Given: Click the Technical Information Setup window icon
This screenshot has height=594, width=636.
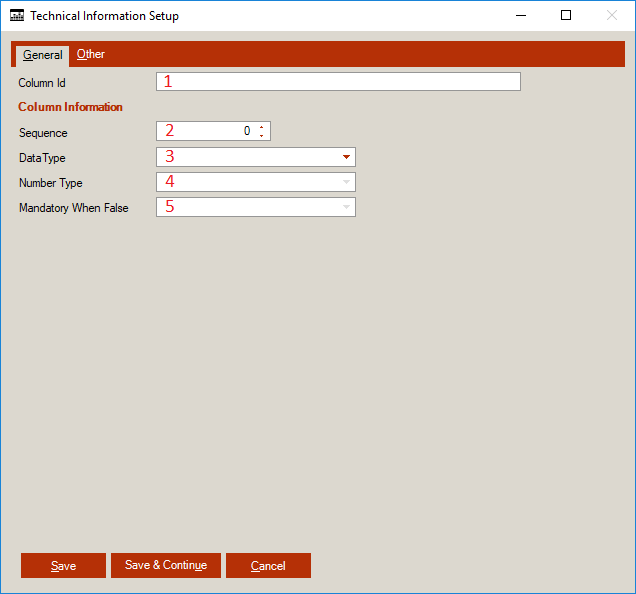Looking at the screenshot, I should pos(16,16).
